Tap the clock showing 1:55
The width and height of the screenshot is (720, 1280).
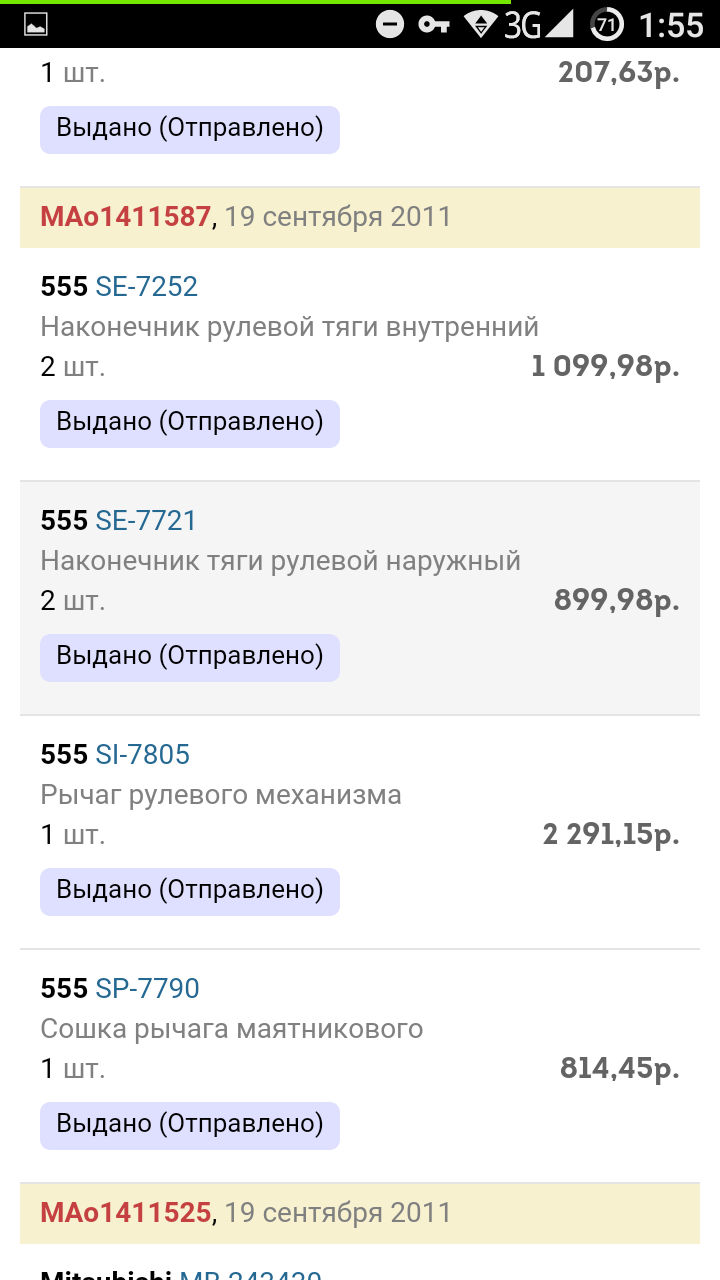(x=671, y=25)
